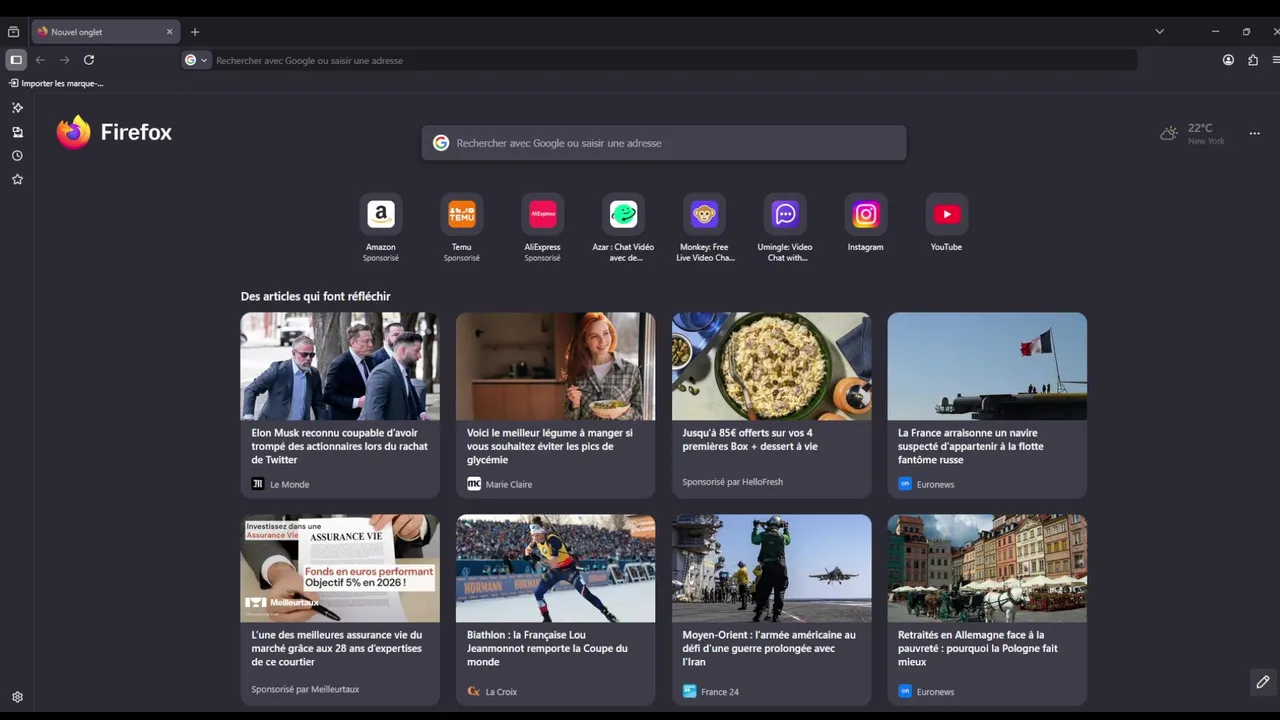1280x720 pixels.
Task: Open sidebar settings gear icon
Action: tap(17, 697)
